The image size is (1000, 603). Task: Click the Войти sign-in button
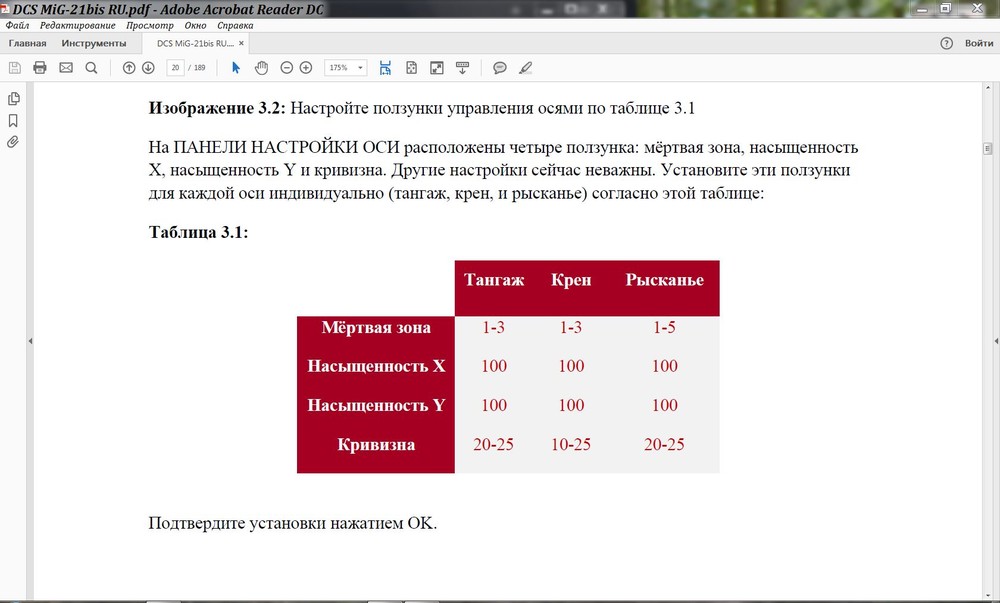tap(979, 43)
